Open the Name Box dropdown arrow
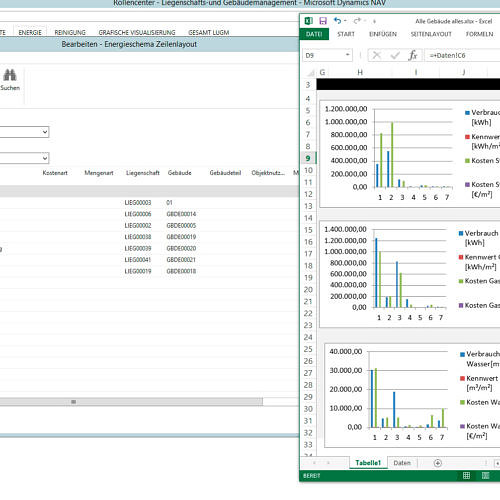 pyautogui.click(x=348, y=55)
